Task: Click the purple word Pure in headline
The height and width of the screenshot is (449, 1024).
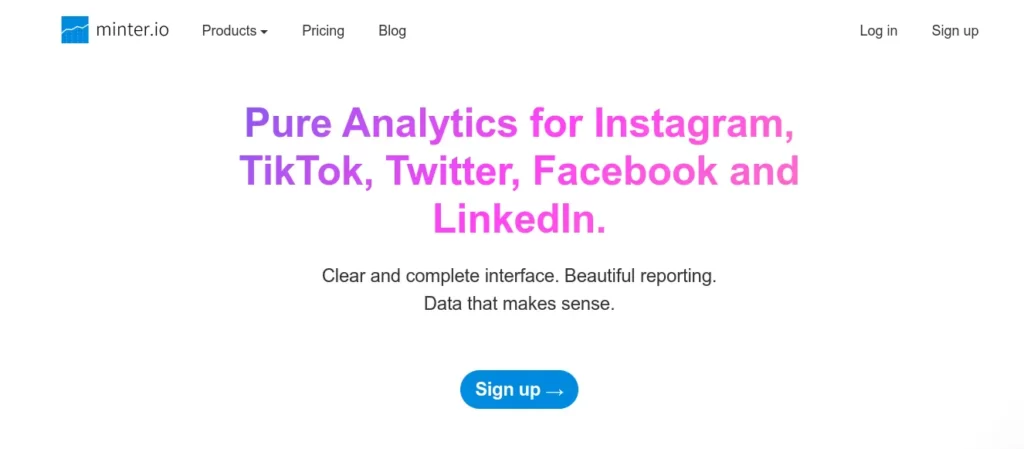Action: pos(288,124)
